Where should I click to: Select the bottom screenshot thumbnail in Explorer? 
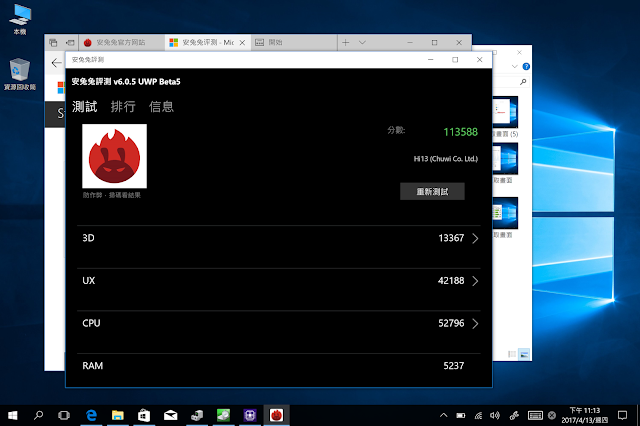[x=505, y=213]
